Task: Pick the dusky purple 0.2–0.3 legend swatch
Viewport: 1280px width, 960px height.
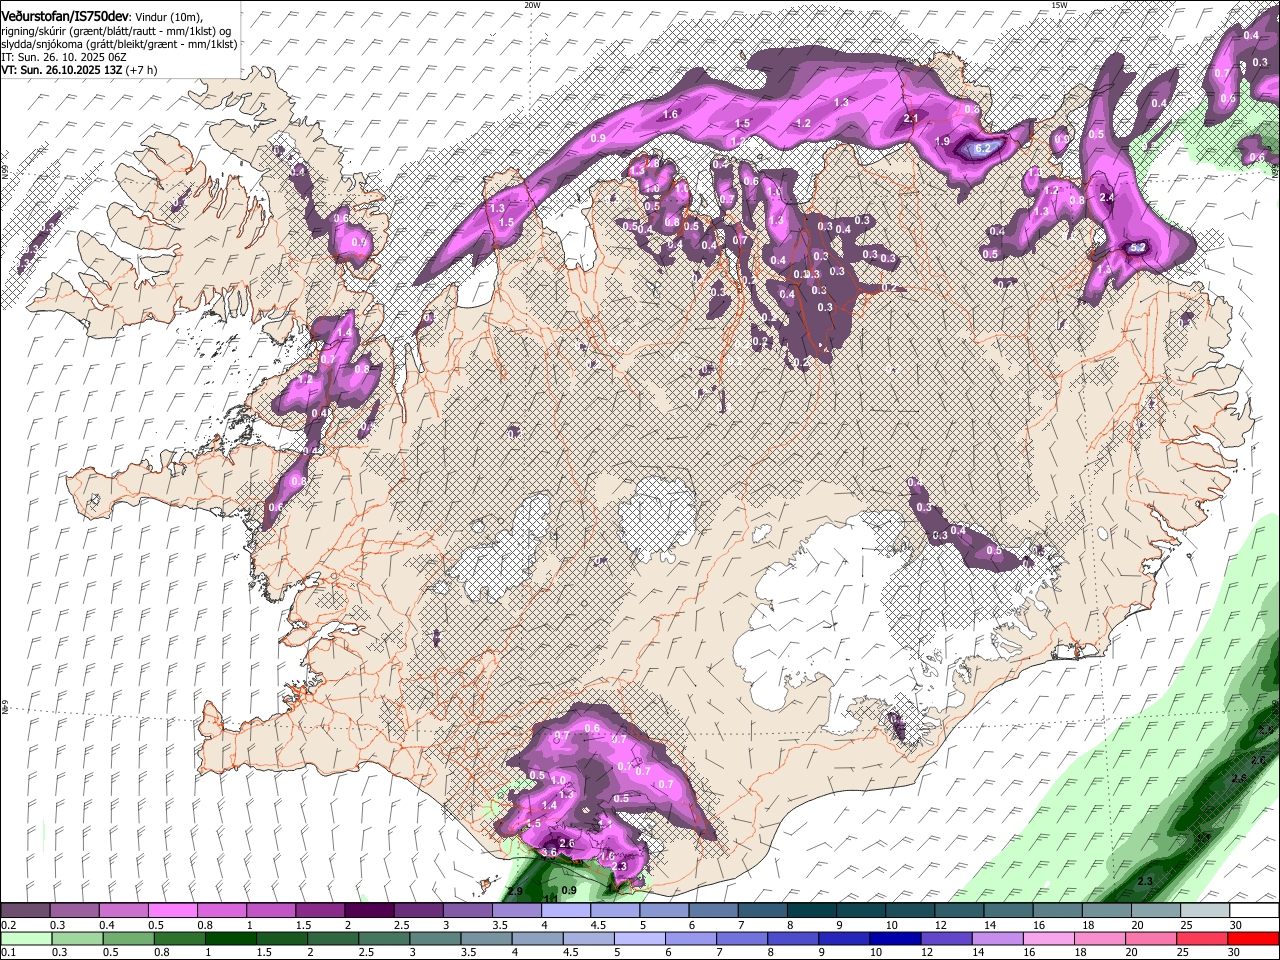Action: click(x=27, y=911)
